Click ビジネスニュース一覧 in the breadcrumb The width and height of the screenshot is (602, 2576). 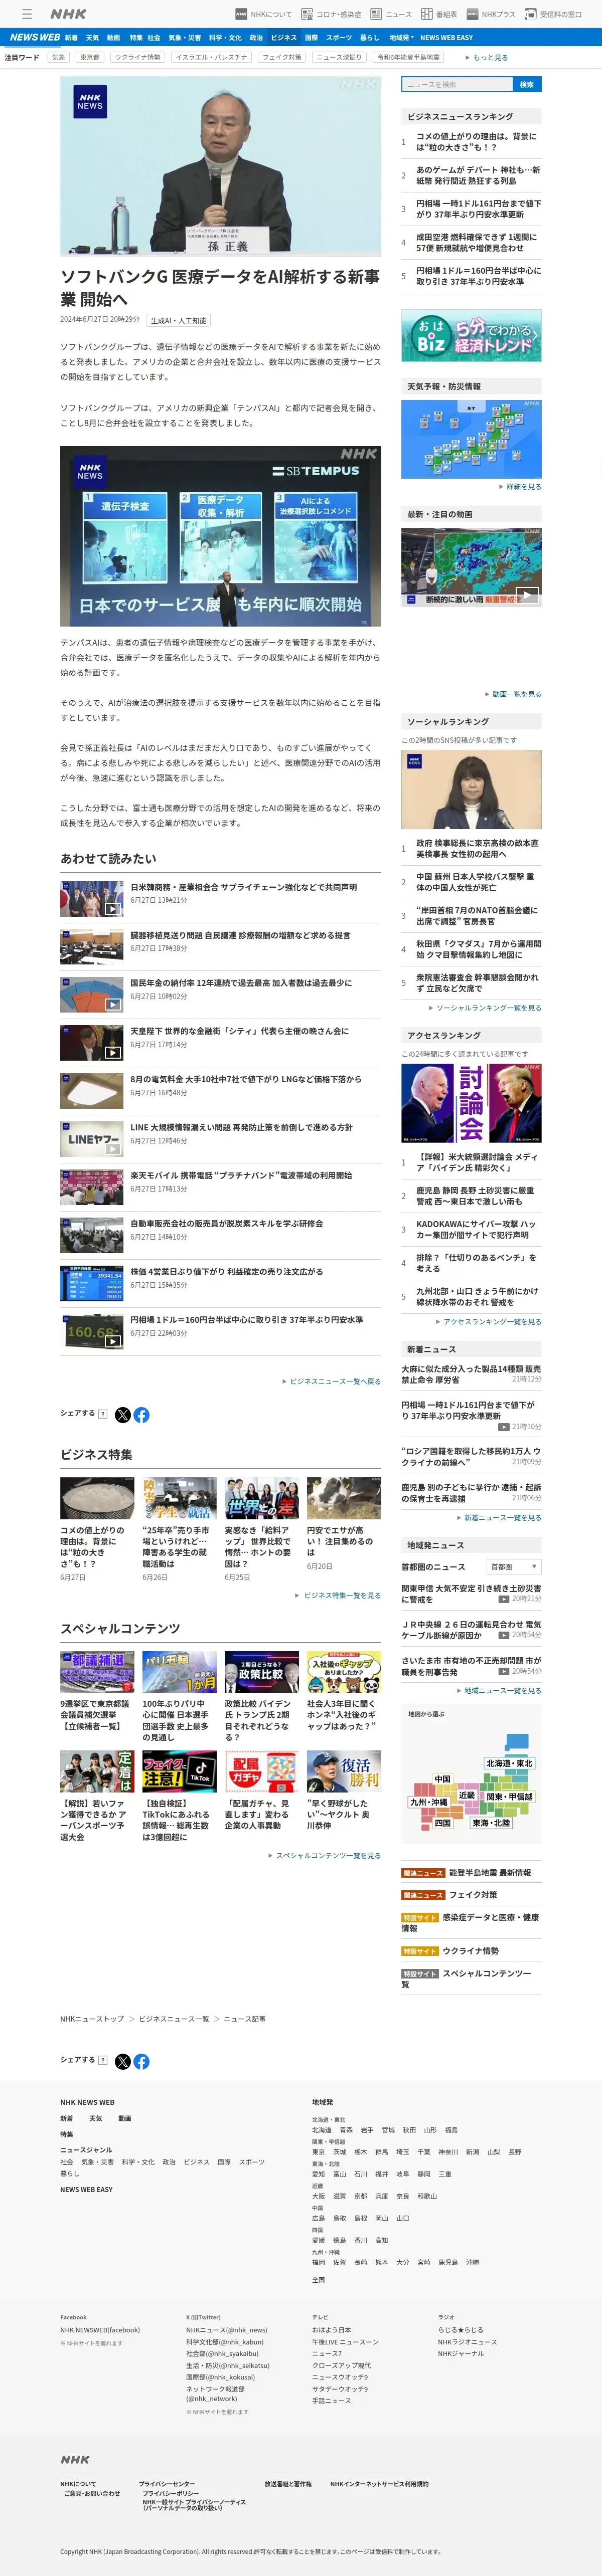point(174,2018)
